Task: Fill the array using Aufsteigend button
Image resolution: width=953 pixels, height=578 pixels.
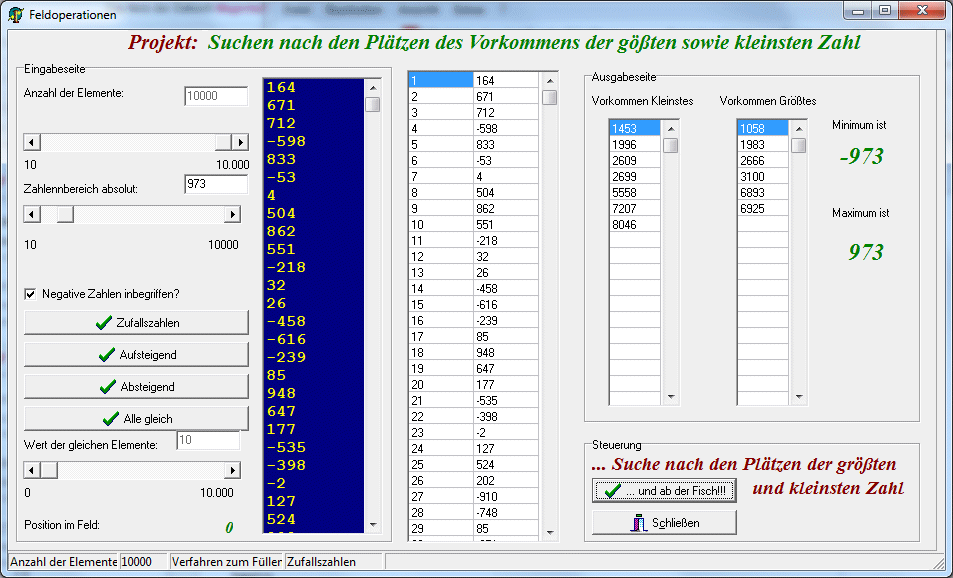Action: click(136, 354)
